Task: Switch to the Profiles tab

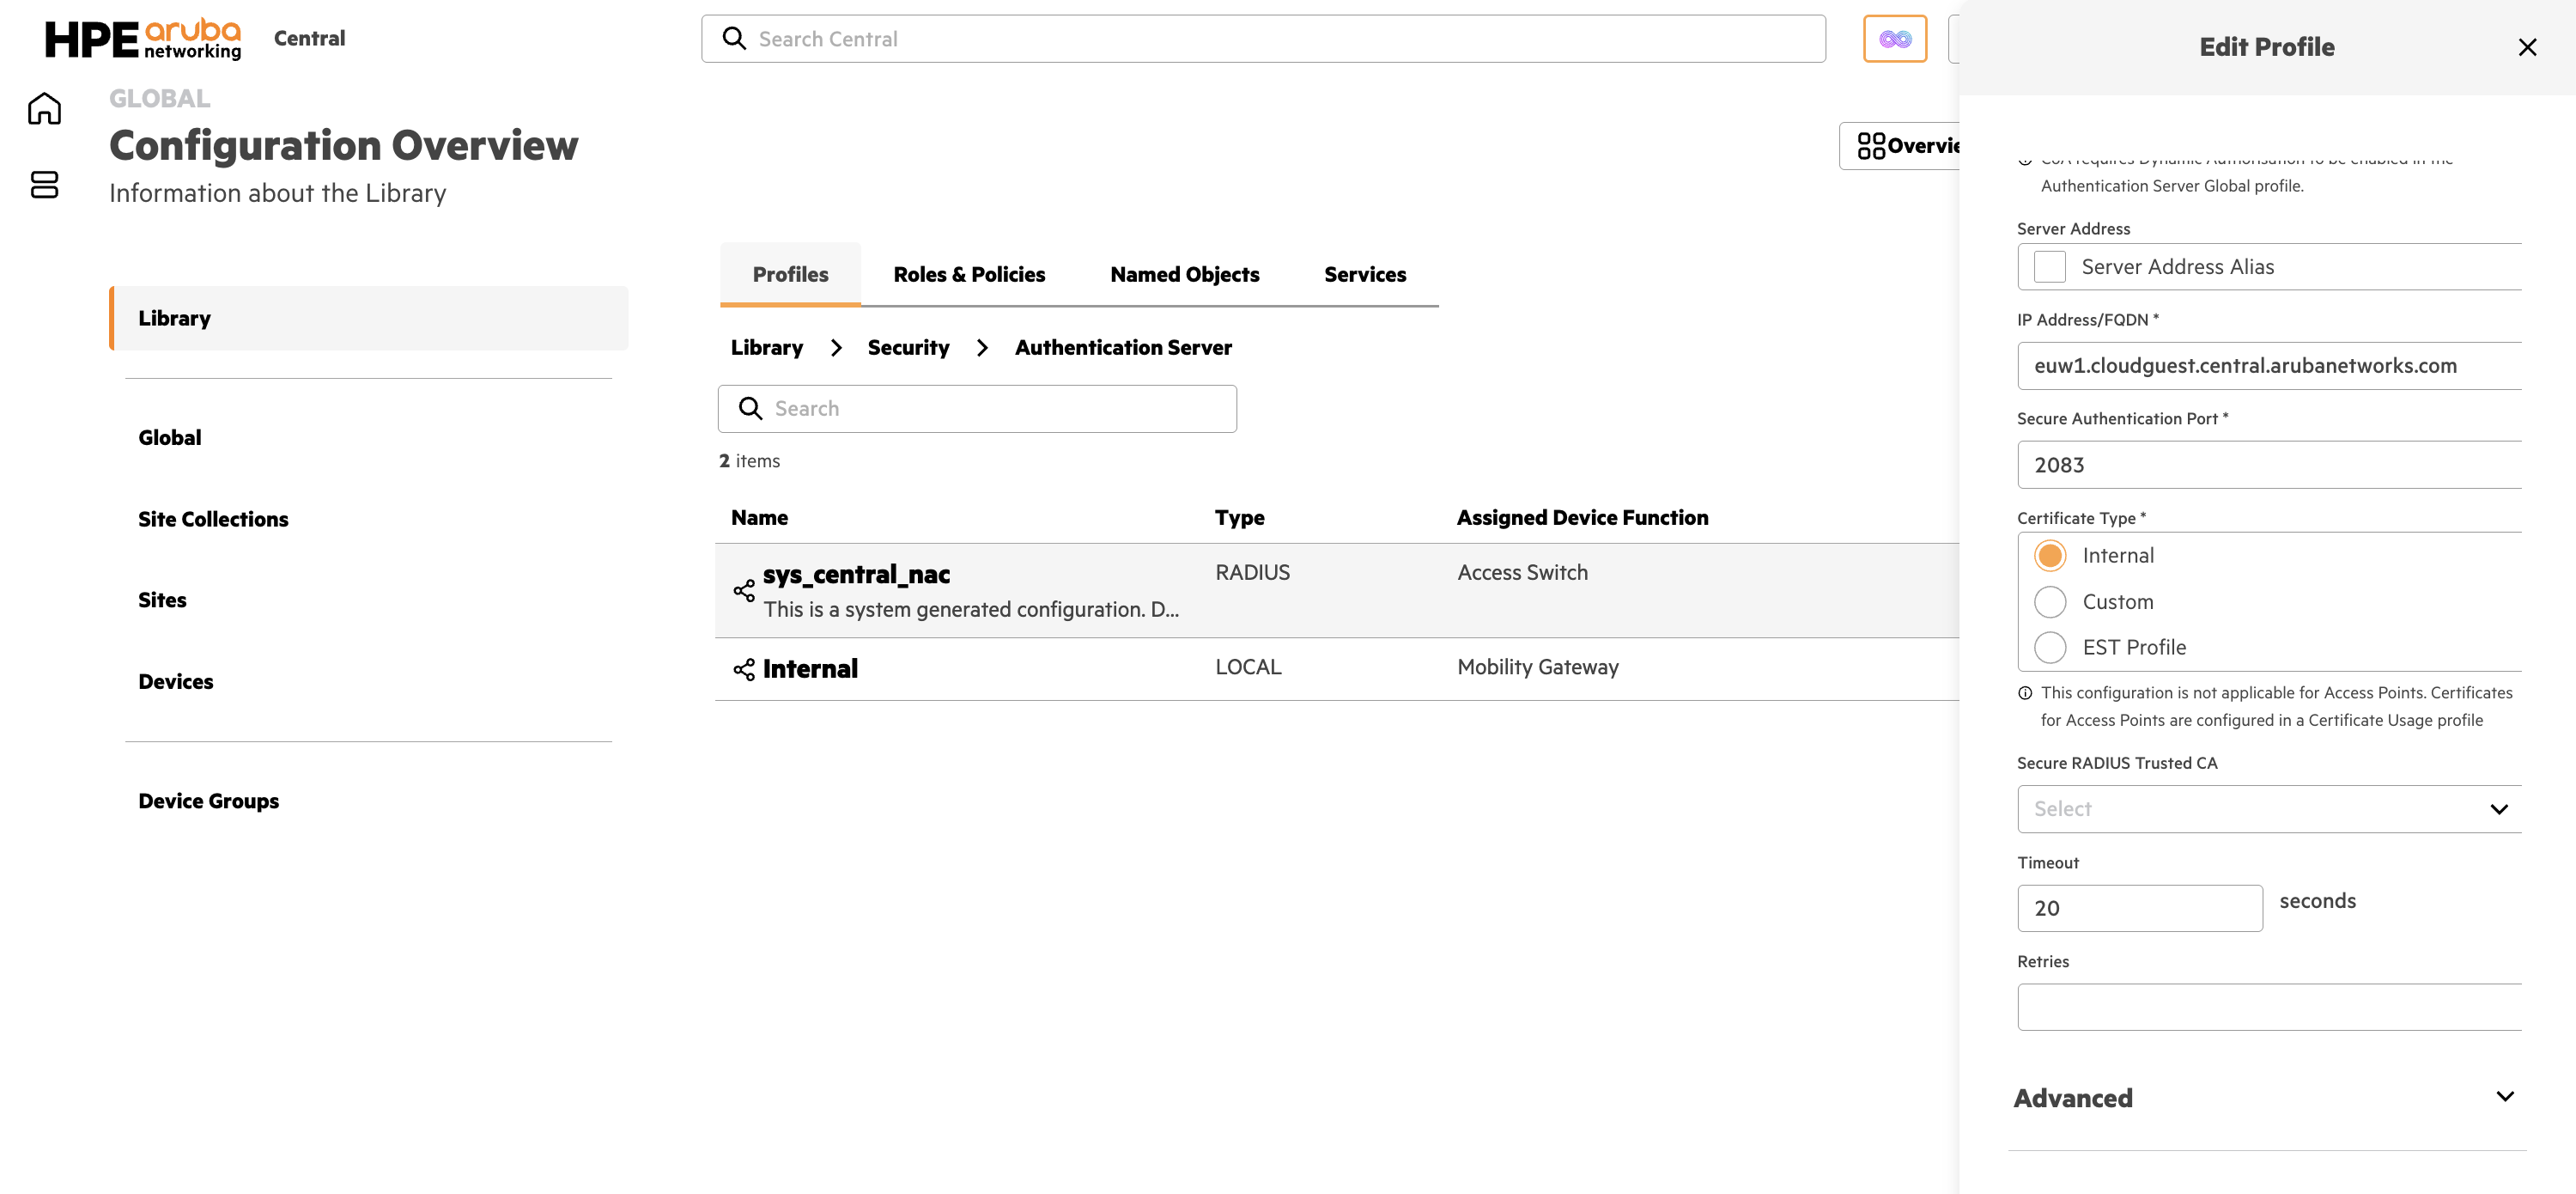Action: pyautogui.click(x=790, y=274)
